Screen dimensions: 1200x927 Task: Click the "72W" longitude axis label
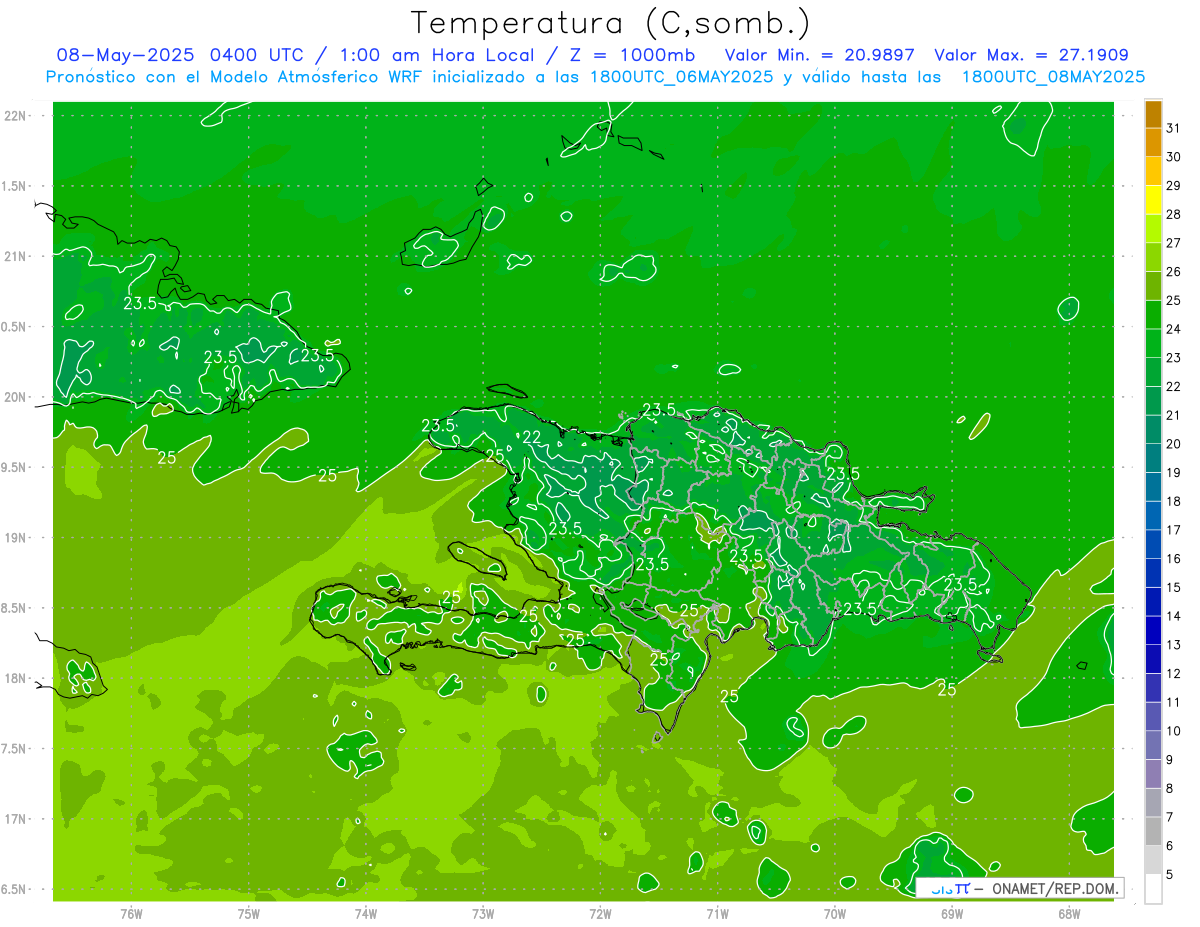pyautogui.click(x=600, y=913)
